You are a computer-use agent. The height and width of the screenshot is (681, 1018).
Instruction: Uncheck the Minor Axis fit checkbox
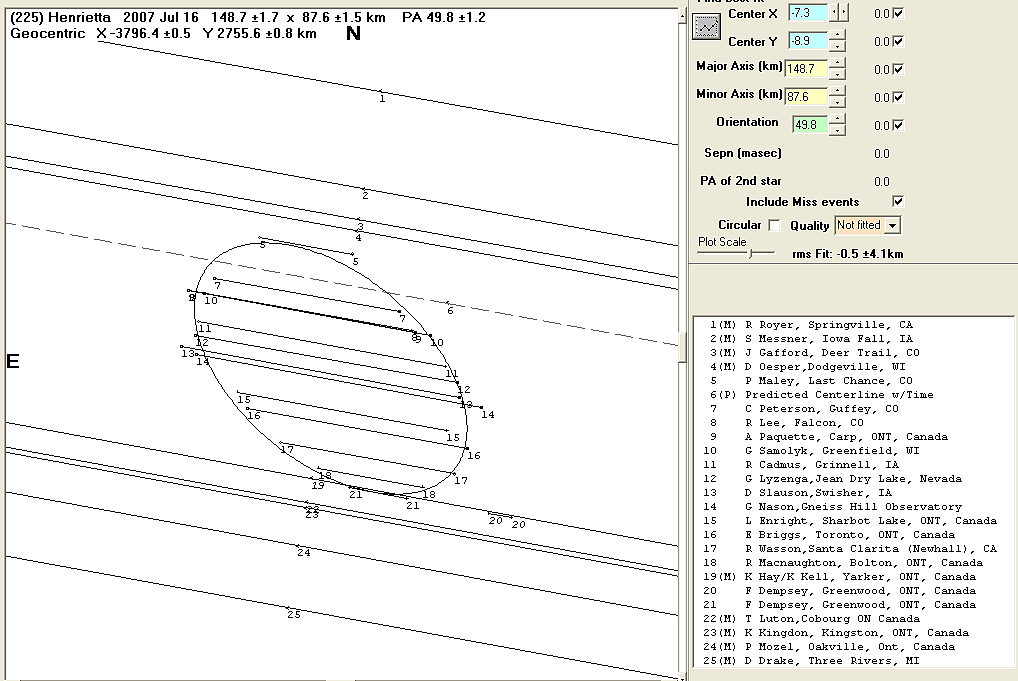coord(898,97)
